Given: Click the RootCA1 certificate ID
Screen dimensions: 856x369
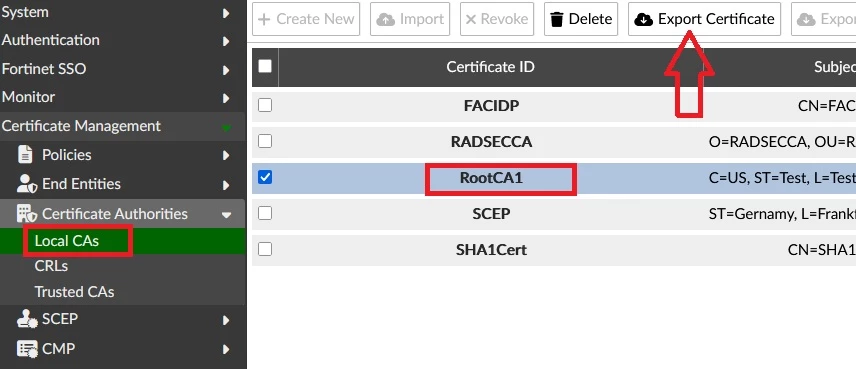Looking at the screenshot, I should coord(491,178).
